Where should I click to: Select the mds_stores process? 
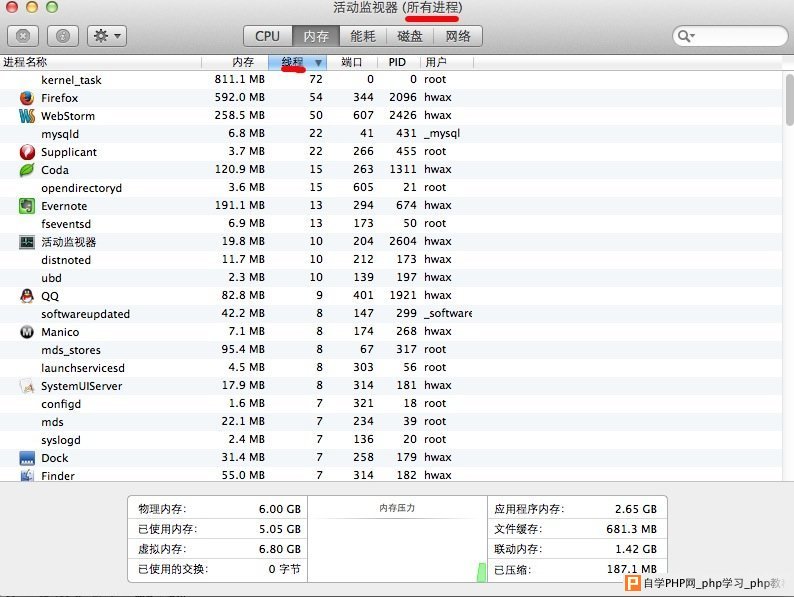(391, 350)
